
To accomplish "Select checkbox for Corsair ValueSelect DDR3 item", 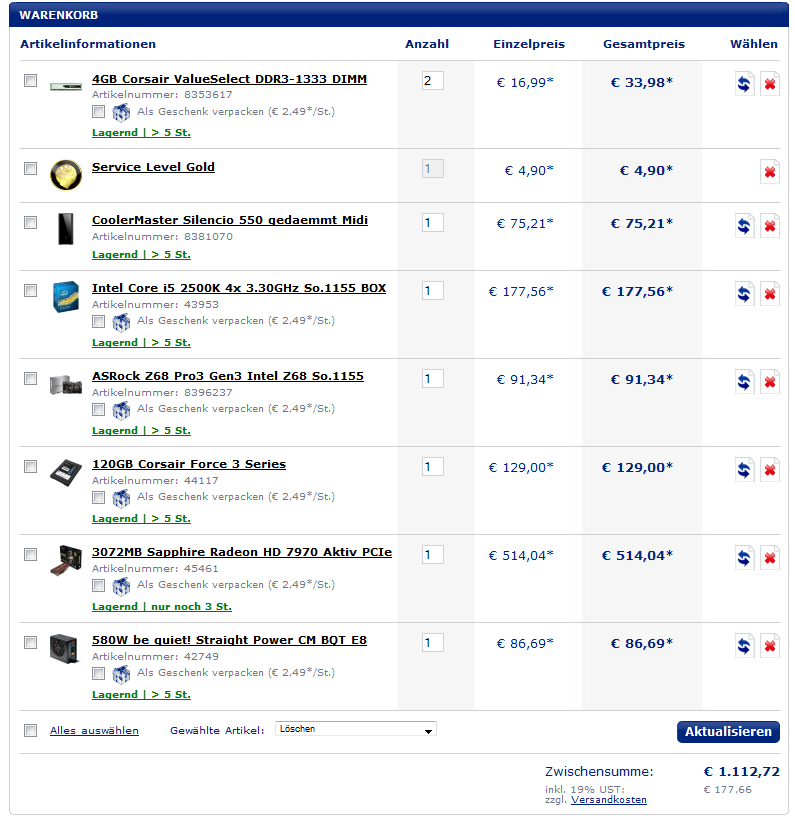I will [30, 80].
